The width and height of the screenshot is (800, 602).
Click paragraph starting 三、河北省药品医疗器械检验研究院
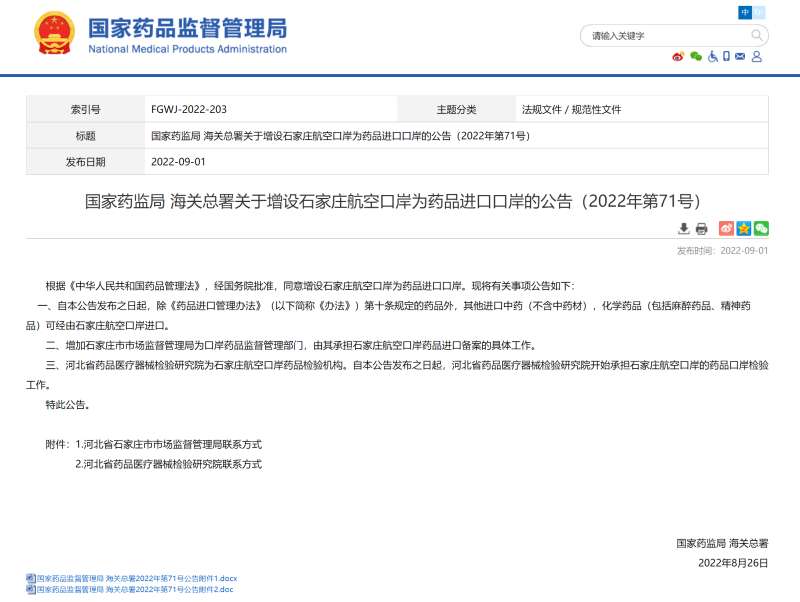[397, 375]
